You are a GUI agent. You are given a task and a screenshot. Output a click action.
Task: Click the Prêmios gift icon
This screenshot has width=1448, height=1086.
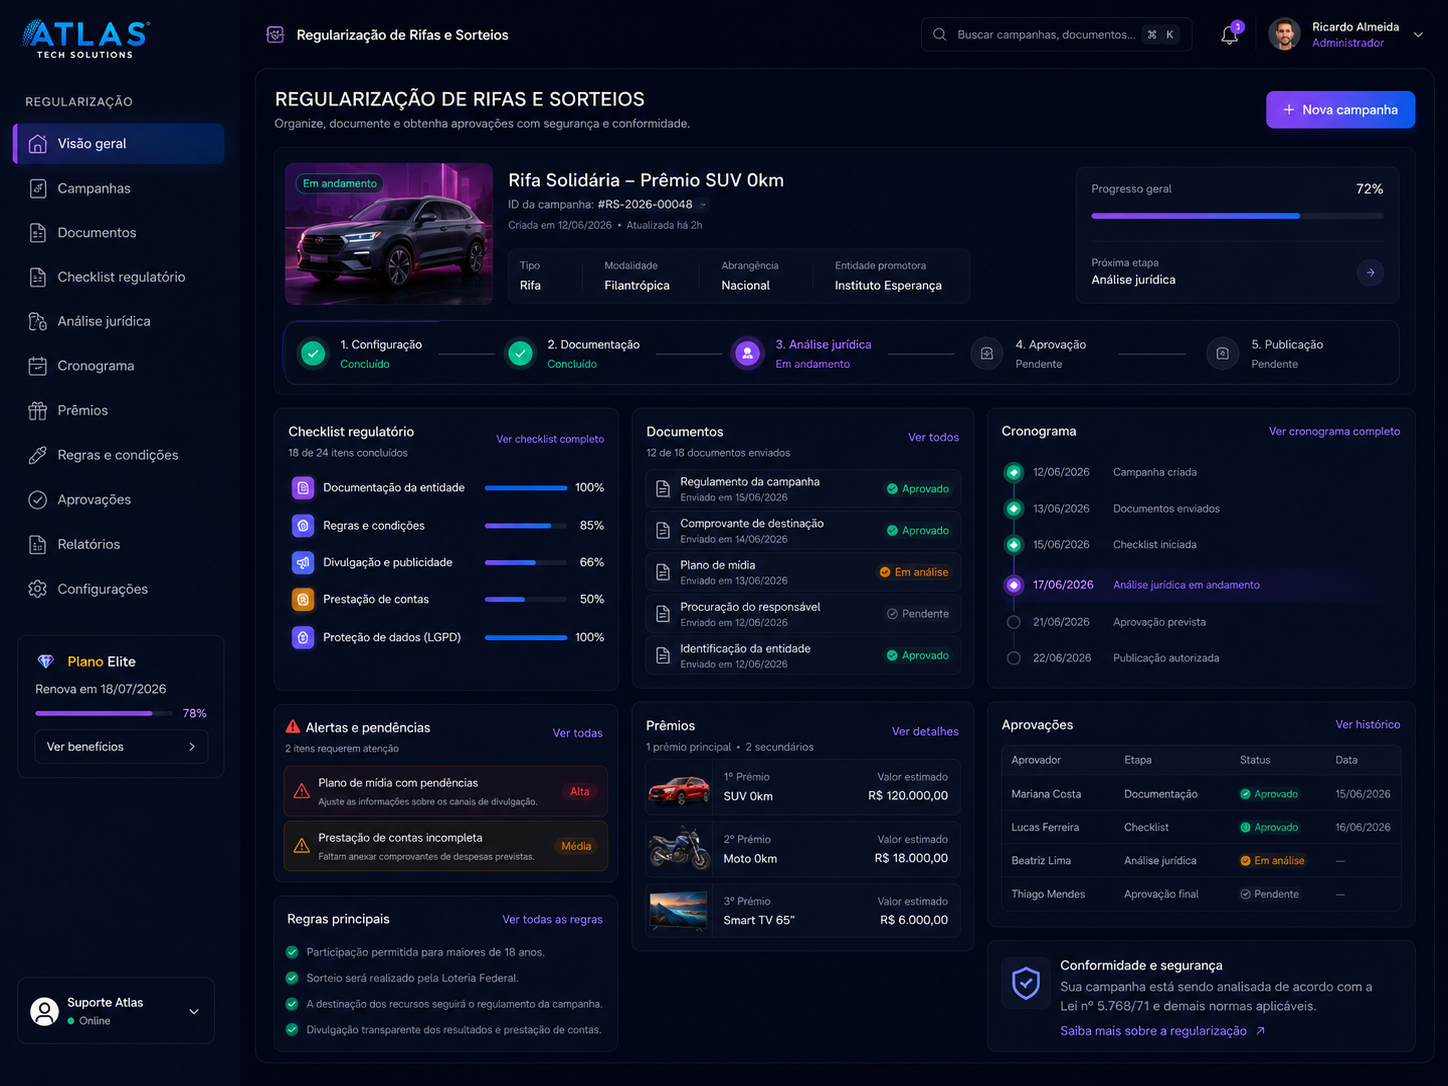click(x=38, y=410)
